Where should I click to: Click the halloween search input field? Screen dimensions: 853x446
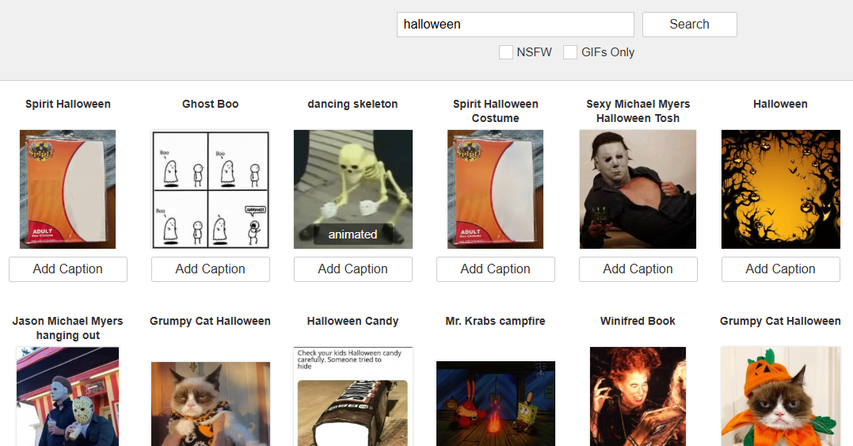tap(515, 24)
